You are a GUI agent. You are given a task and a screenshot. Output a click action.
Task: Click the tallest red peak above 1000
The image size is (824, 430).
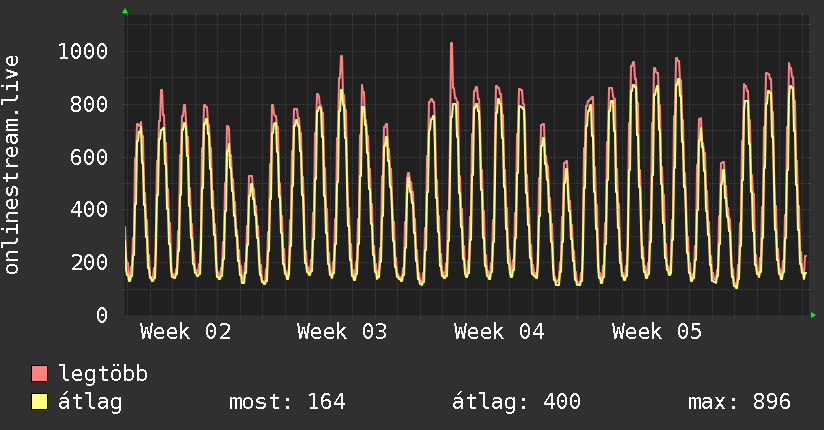451,45
